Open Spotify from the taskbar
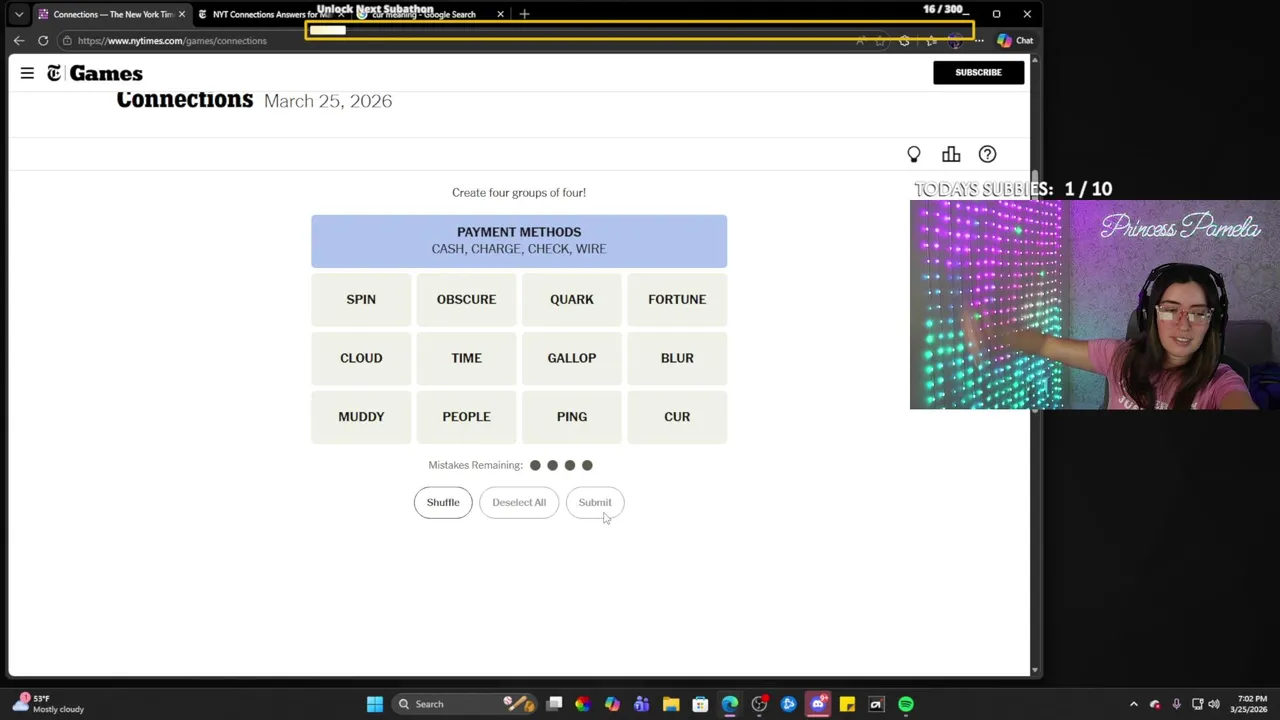The image size is (1280, 720). coord(906,704)
